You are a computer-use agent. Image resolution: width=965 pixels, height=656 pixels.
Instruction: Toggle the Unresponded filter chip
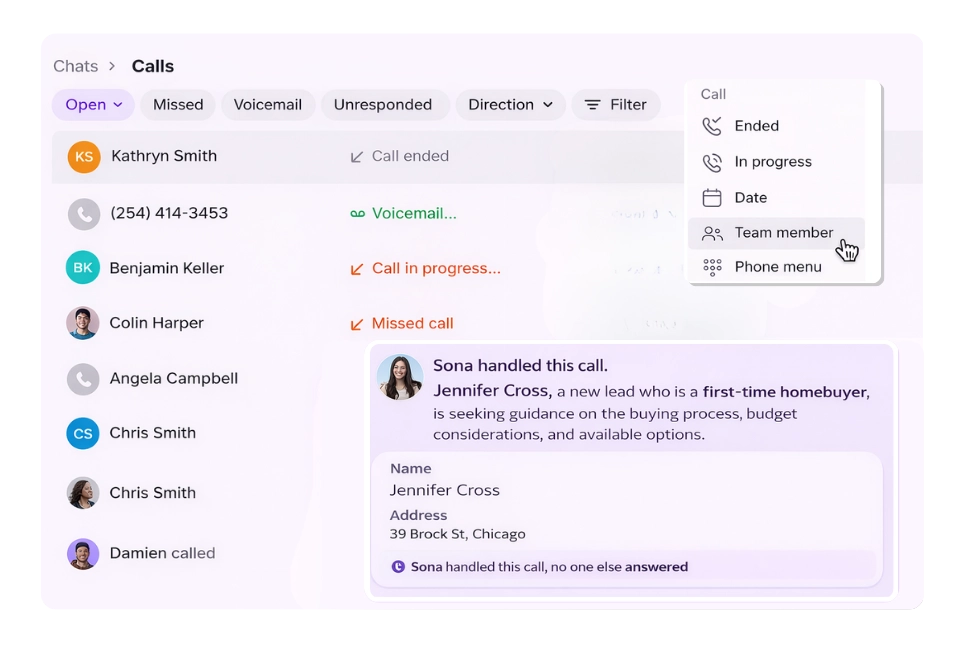[383, 105]
